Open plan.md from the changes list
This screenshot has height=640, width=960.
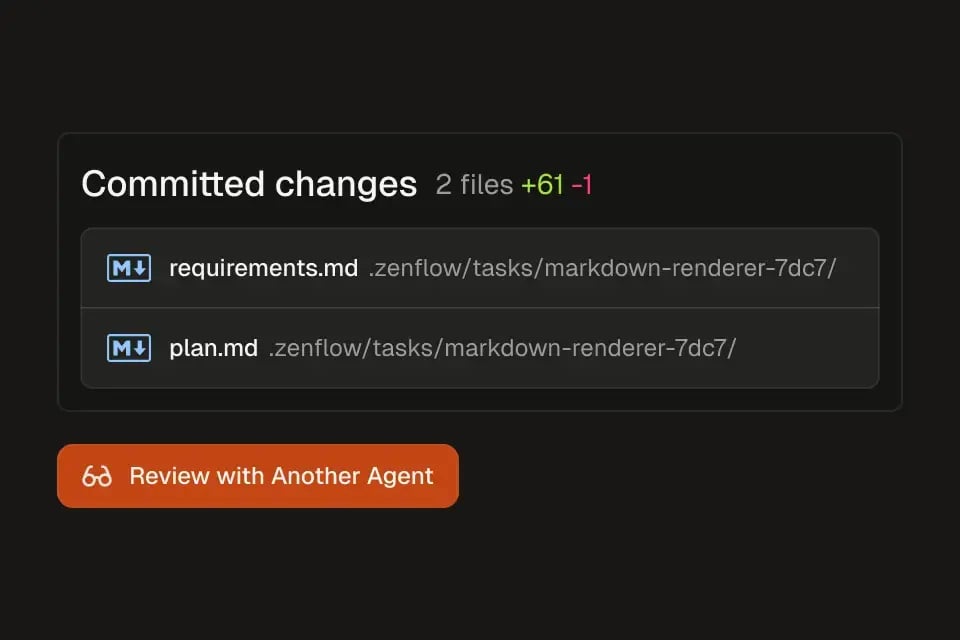[214, 347]
